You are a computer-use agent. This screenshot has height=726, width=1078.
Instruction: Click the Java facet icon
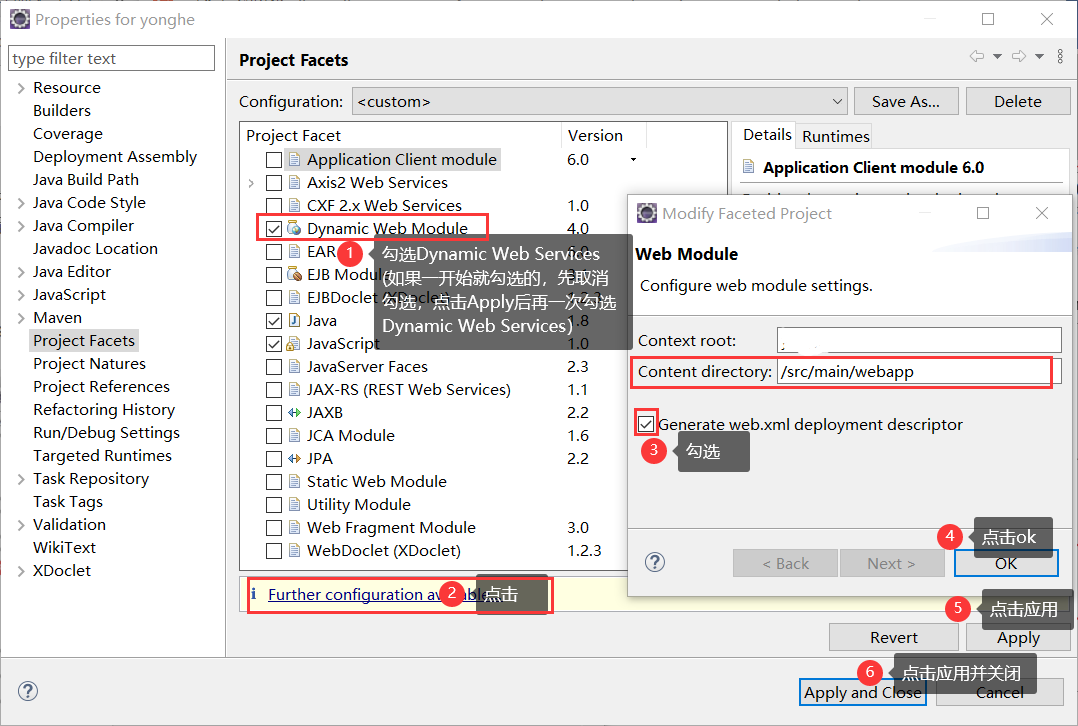295,320
